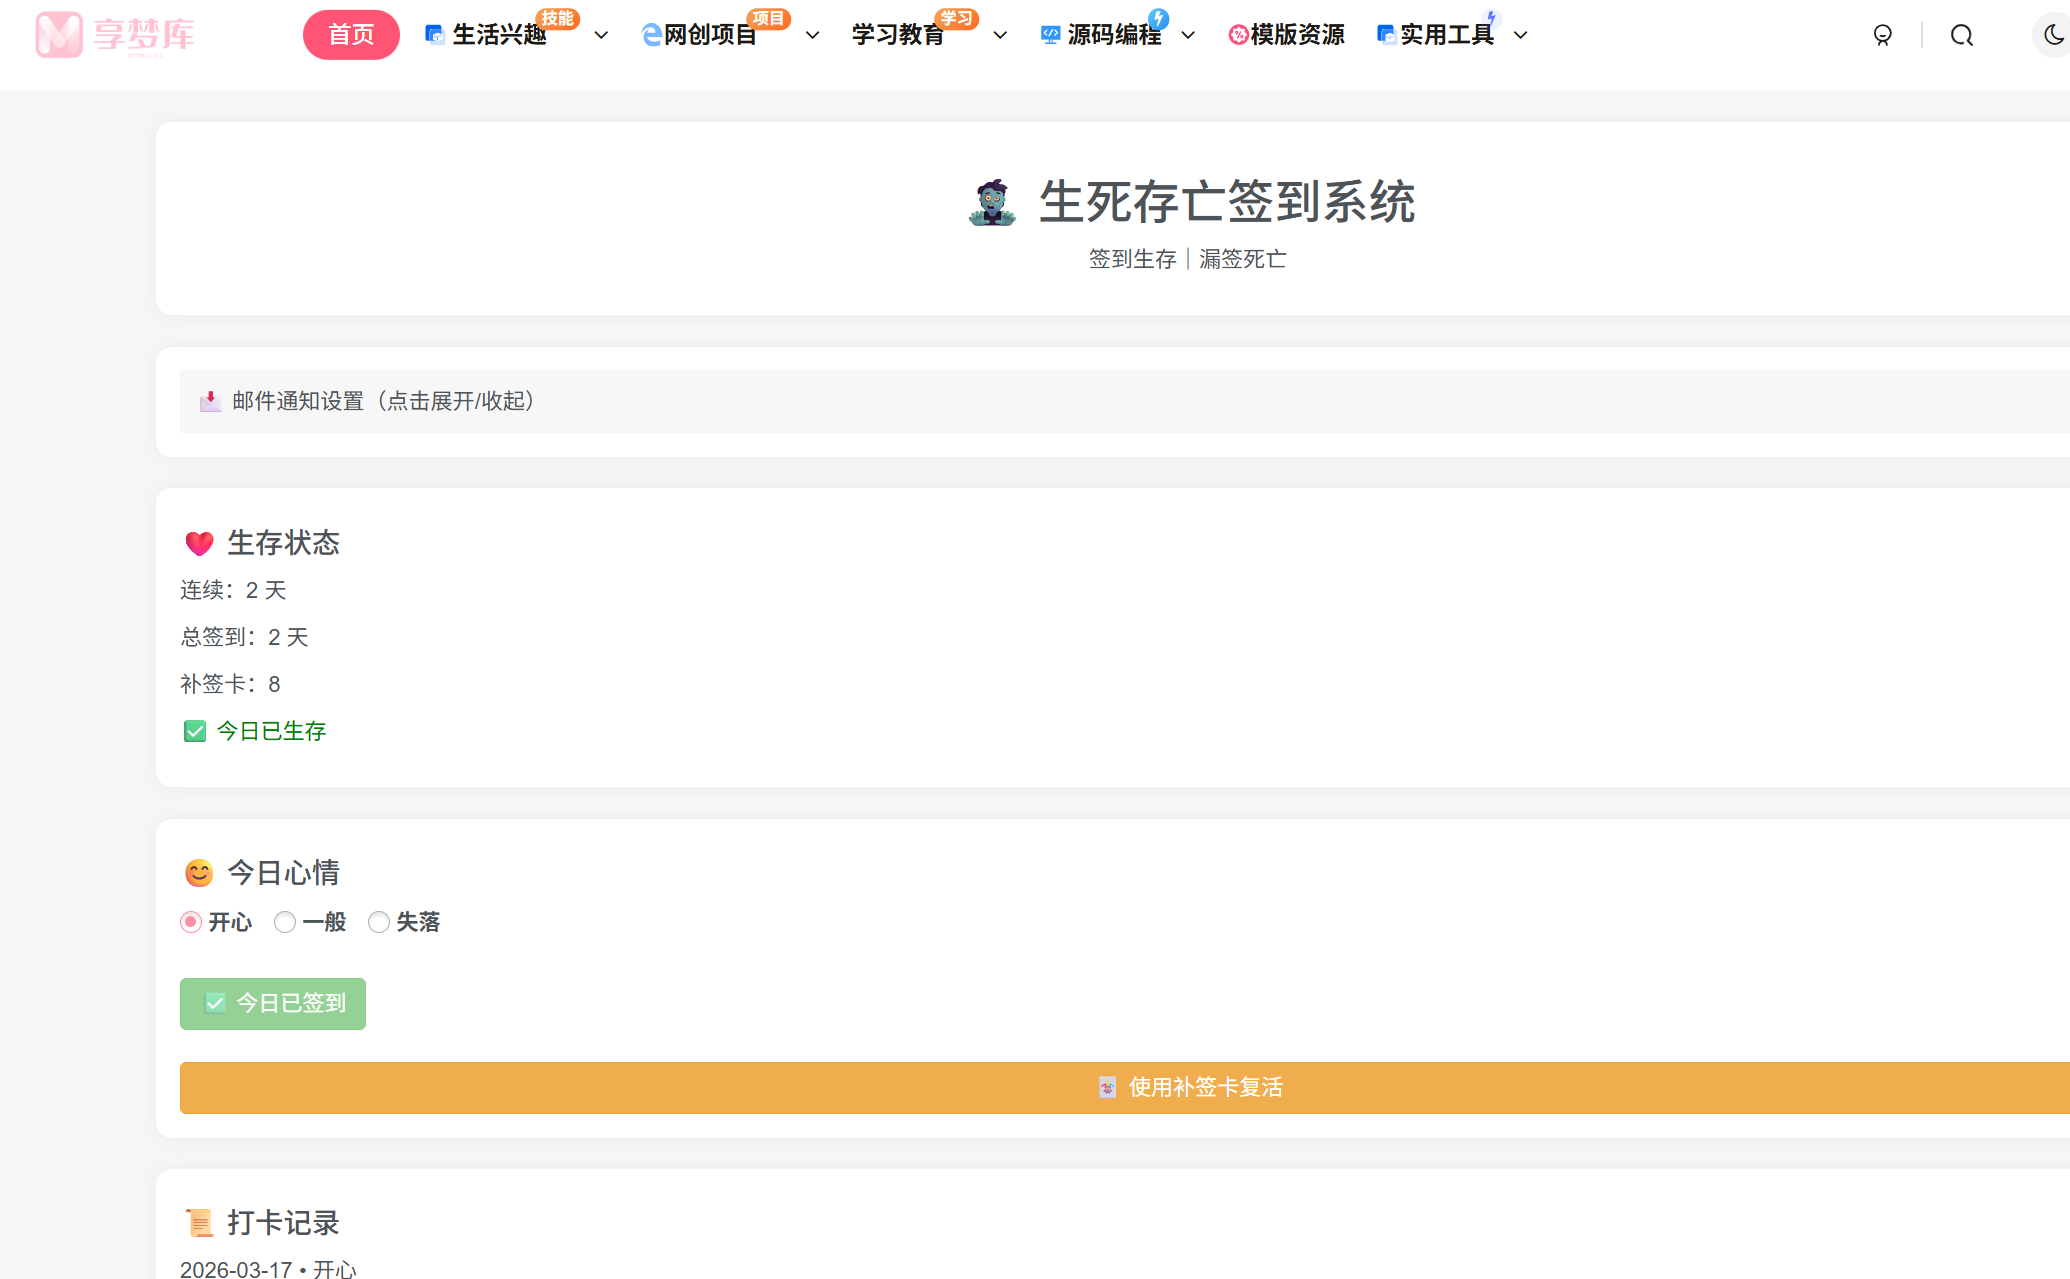Click the search magnifier icon
2070x1279 pixels.
[1961, 34]
